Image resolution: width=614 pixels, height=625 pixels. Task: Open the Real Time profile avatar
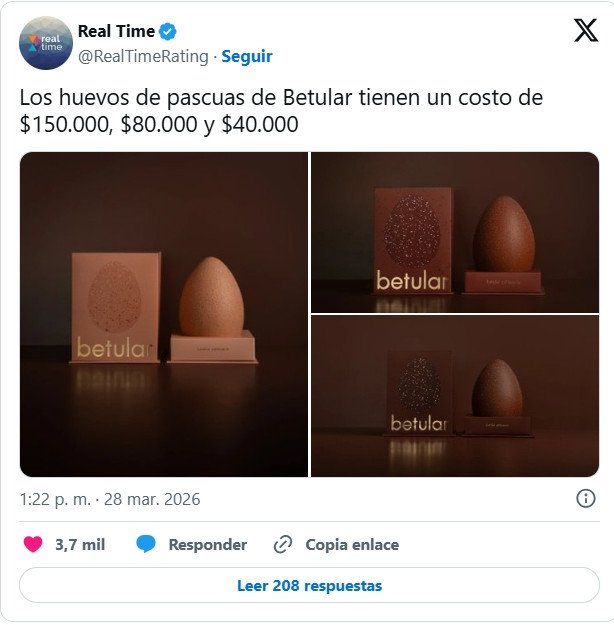(46, 43)
